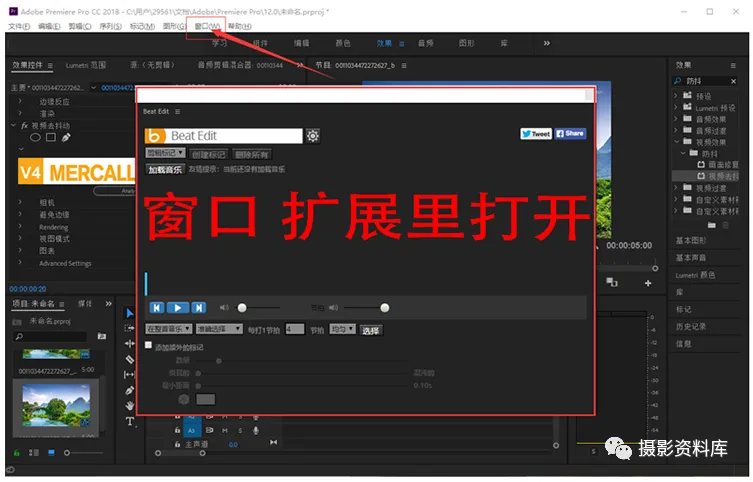
Task: Jump to previous beat in Beat Edit
Action: (157, 308)
